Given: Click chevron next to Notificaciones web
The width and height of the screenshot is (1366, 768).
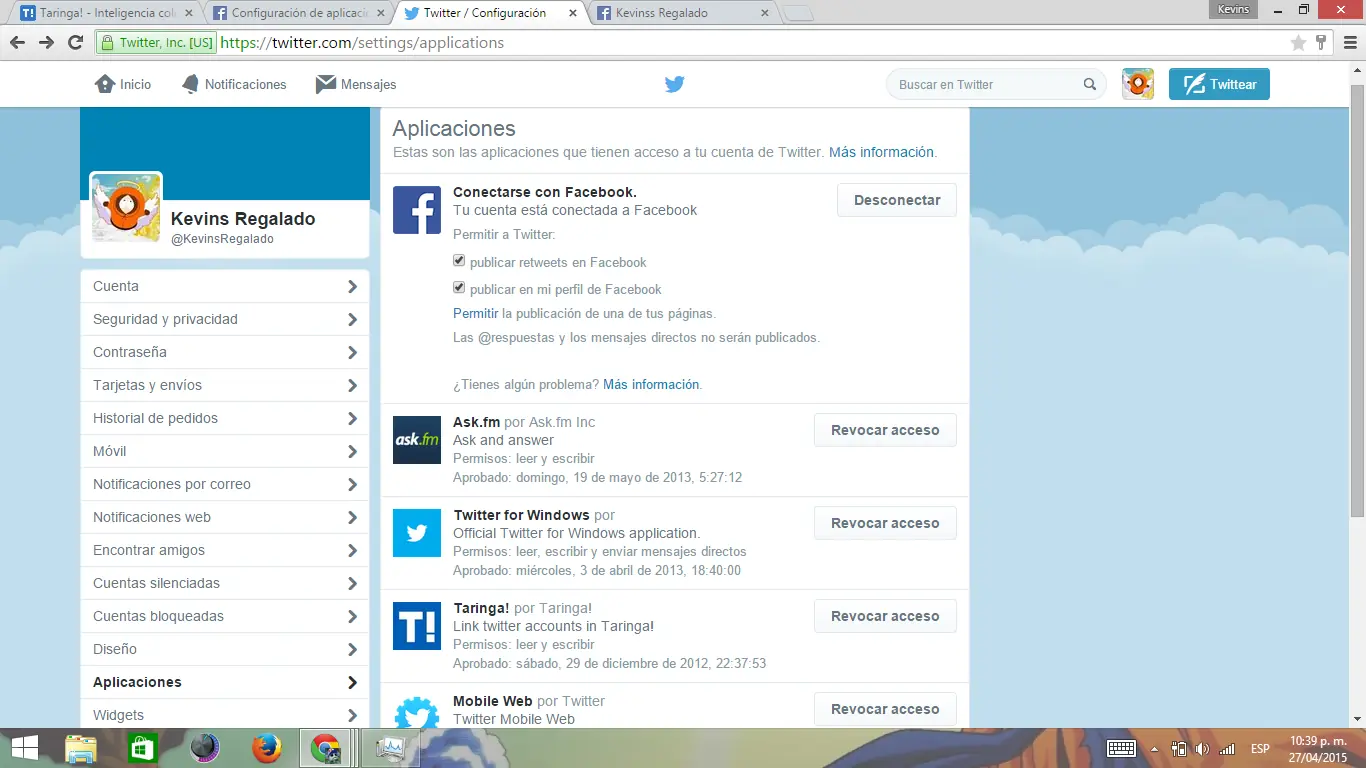Looking at the screenshot, I should [352, 517].
